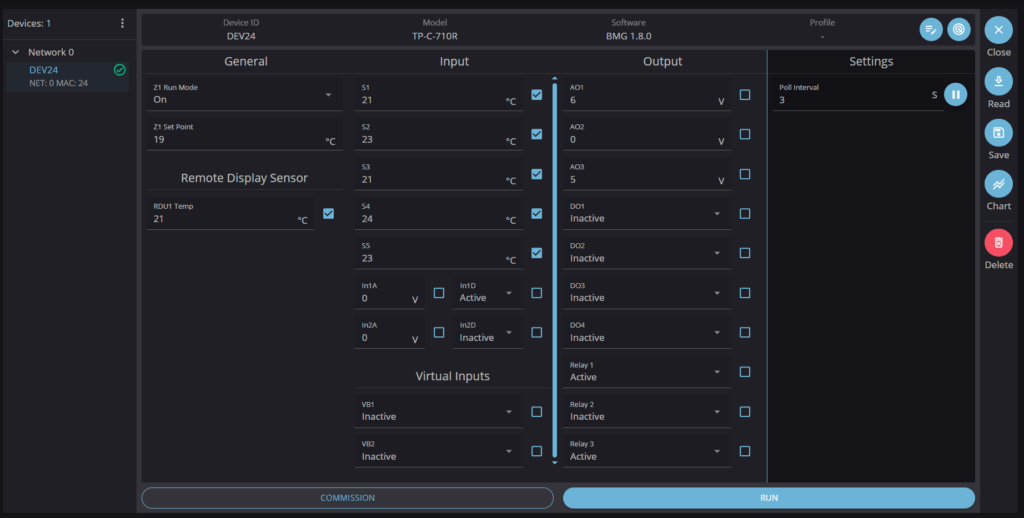Uncheck the S4 input checkbox

(x=536, y=214)
